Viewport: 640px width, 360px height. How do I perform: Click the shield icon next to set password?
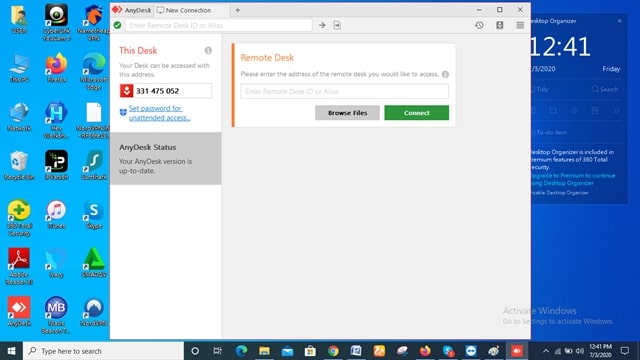click(x=123, y=112)
